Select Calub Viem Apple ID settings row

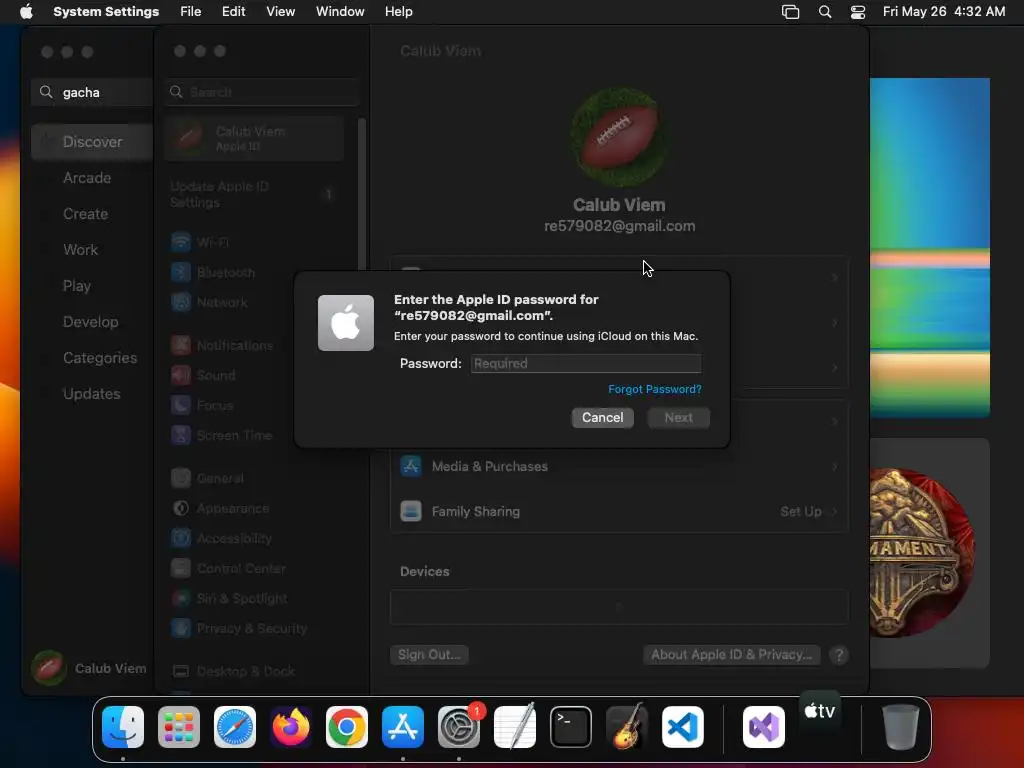(255, 138)
